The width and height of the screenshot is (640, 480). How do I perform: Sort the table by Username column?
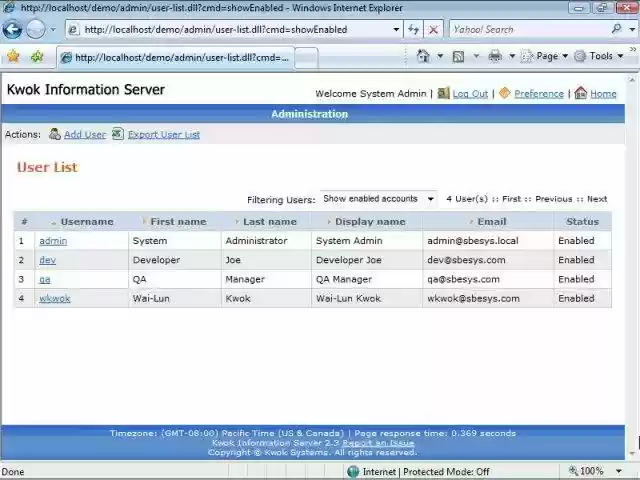pyautogui.click(x=87, y=222)
